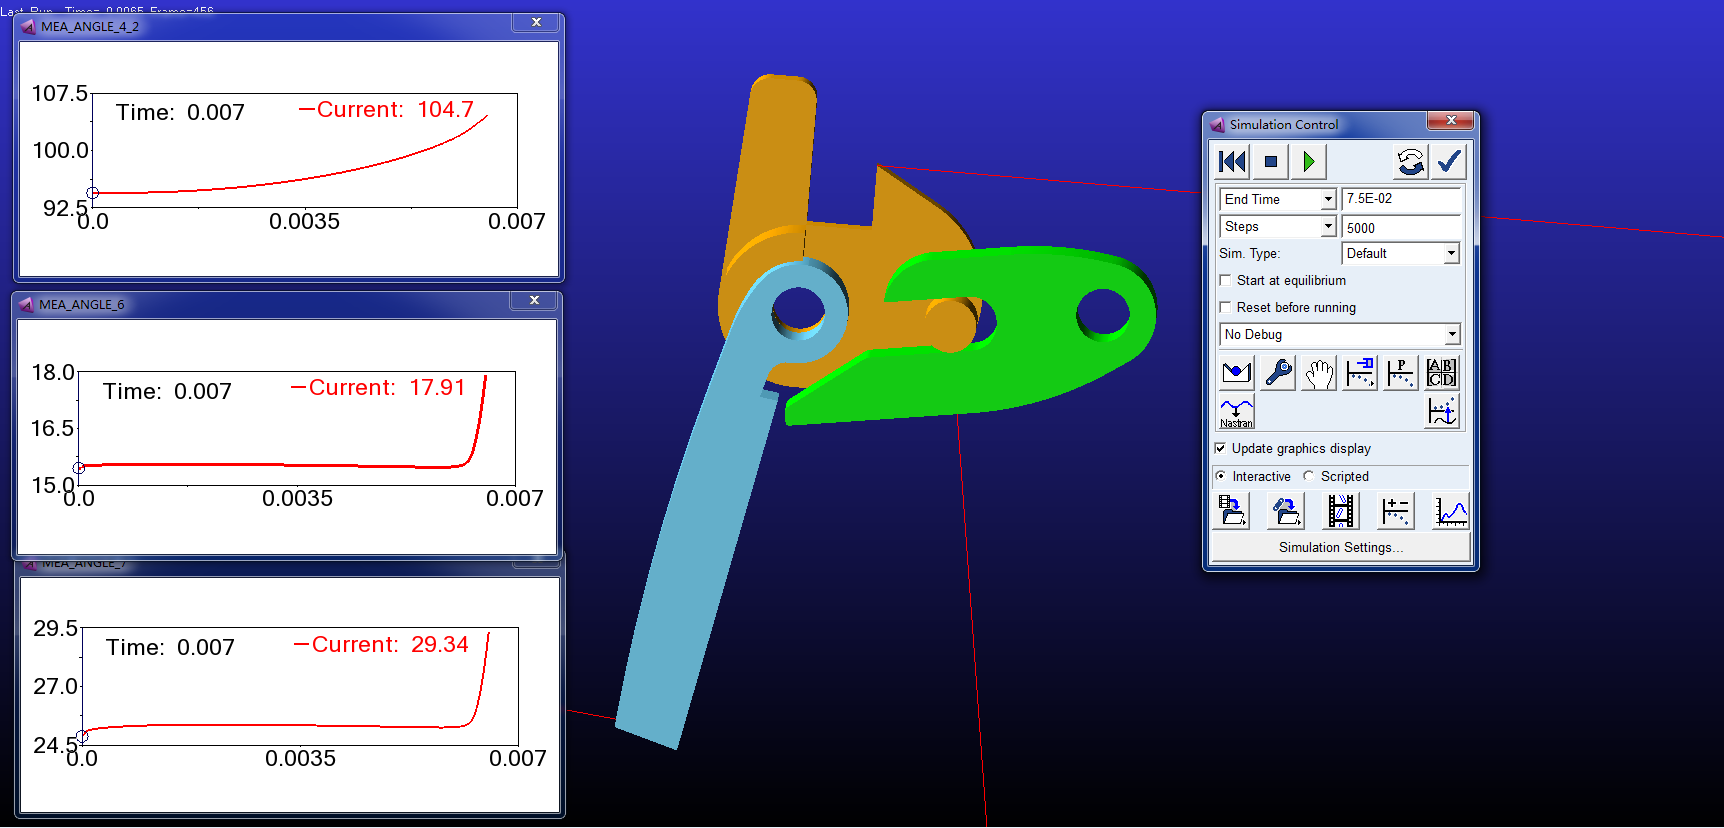Screen dimensions: 1724x828
Task: Close the MEA_ANGLE_6 plot window
Action: (534, 301)
